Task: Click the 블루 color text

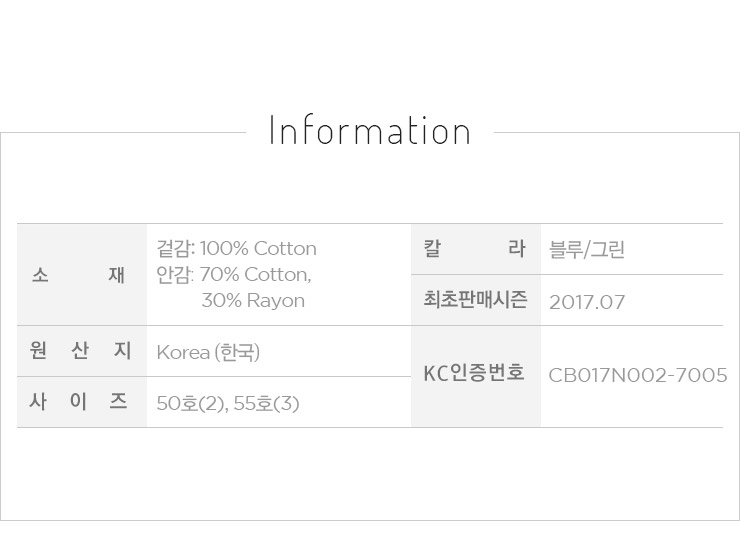Action: point(565,250)
